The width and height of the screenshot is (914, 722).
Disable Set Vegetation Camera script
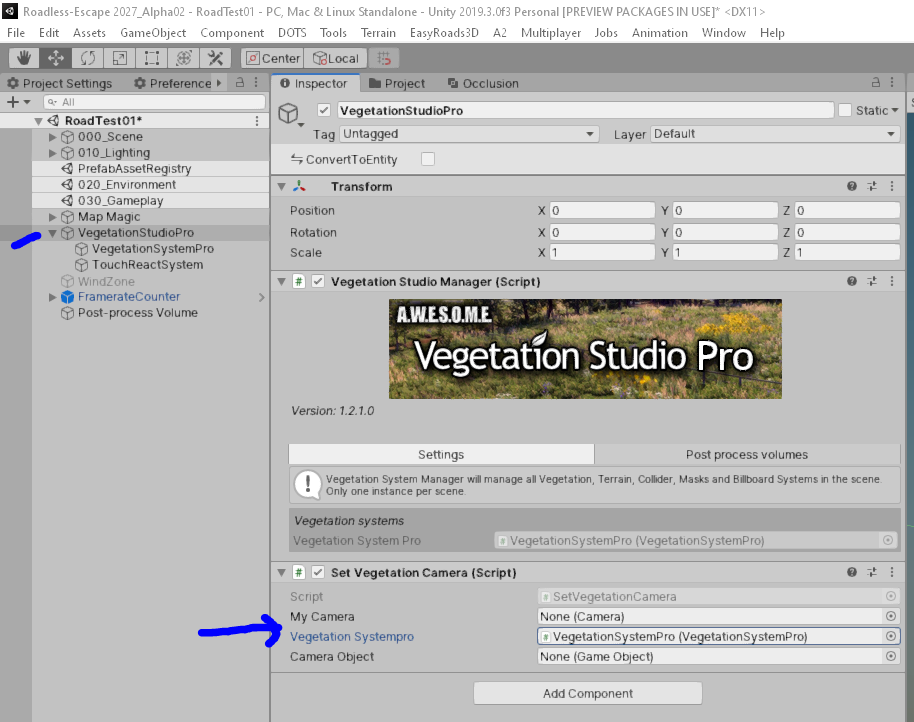pyautogui.click(x=318, y=572)
